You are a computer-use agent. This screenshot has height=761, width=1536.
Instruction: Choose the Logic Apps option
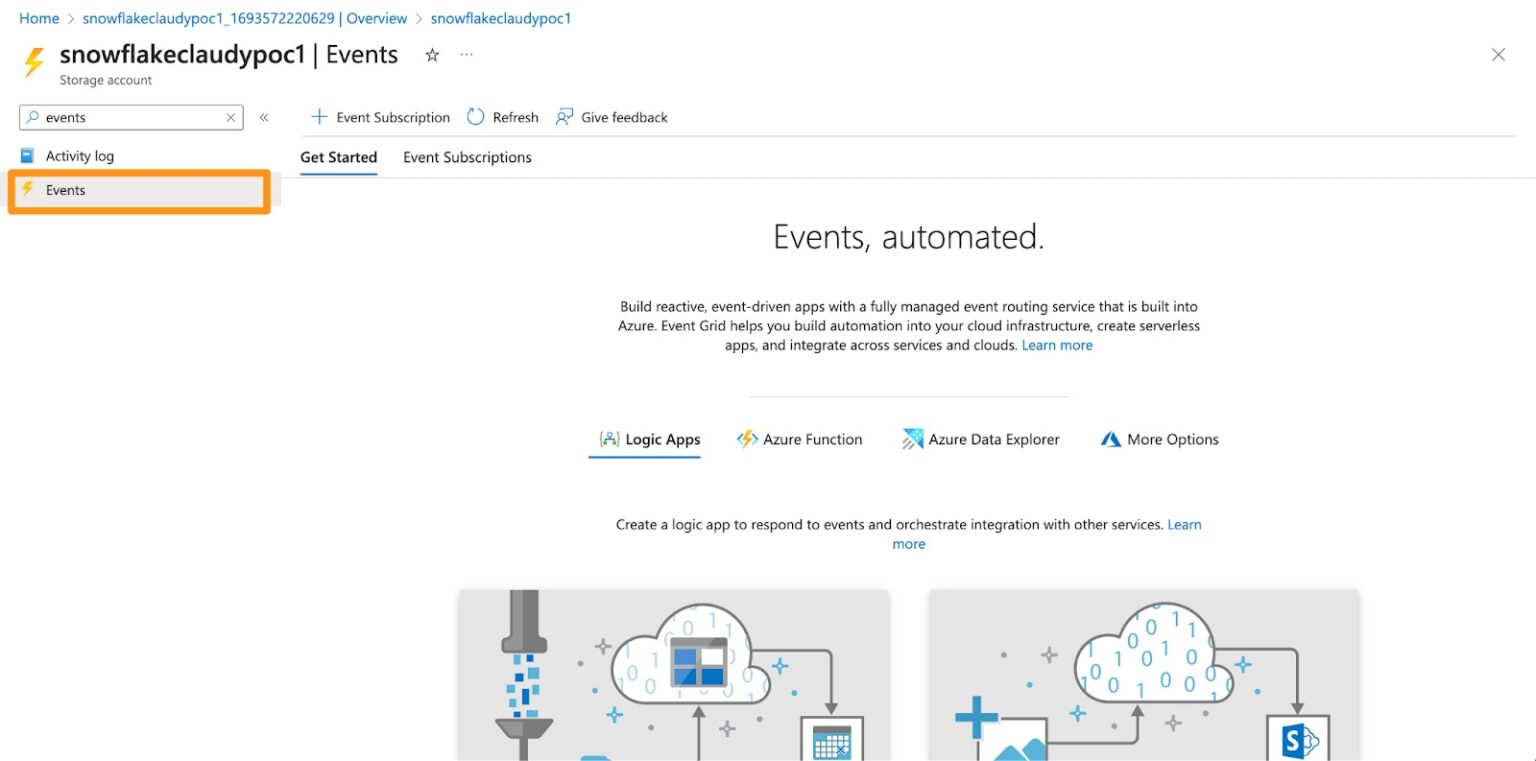[x=649, y=439]
